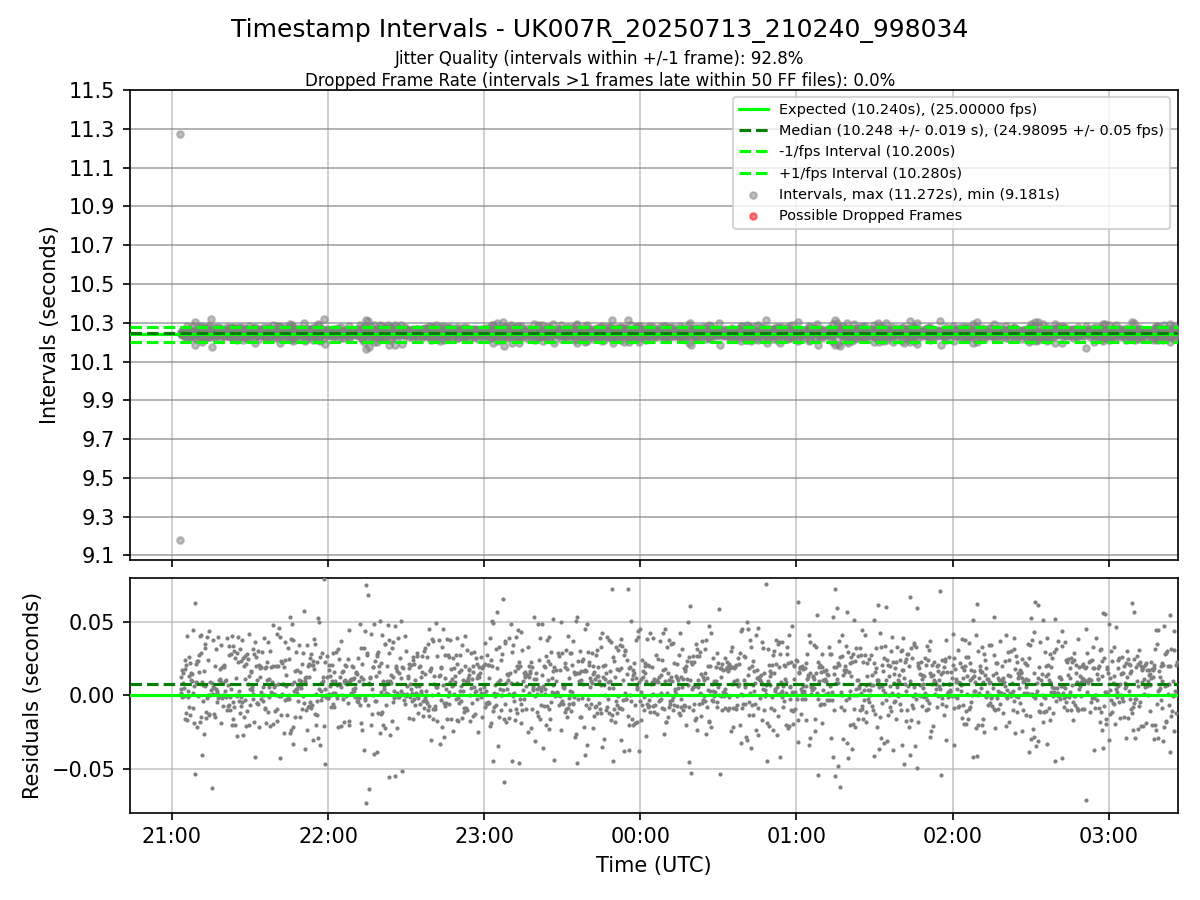1200x900 pixels.
Task: Click the '10.1' y-axis tick label
Action: pyautogui.click(x=90, y=362)
